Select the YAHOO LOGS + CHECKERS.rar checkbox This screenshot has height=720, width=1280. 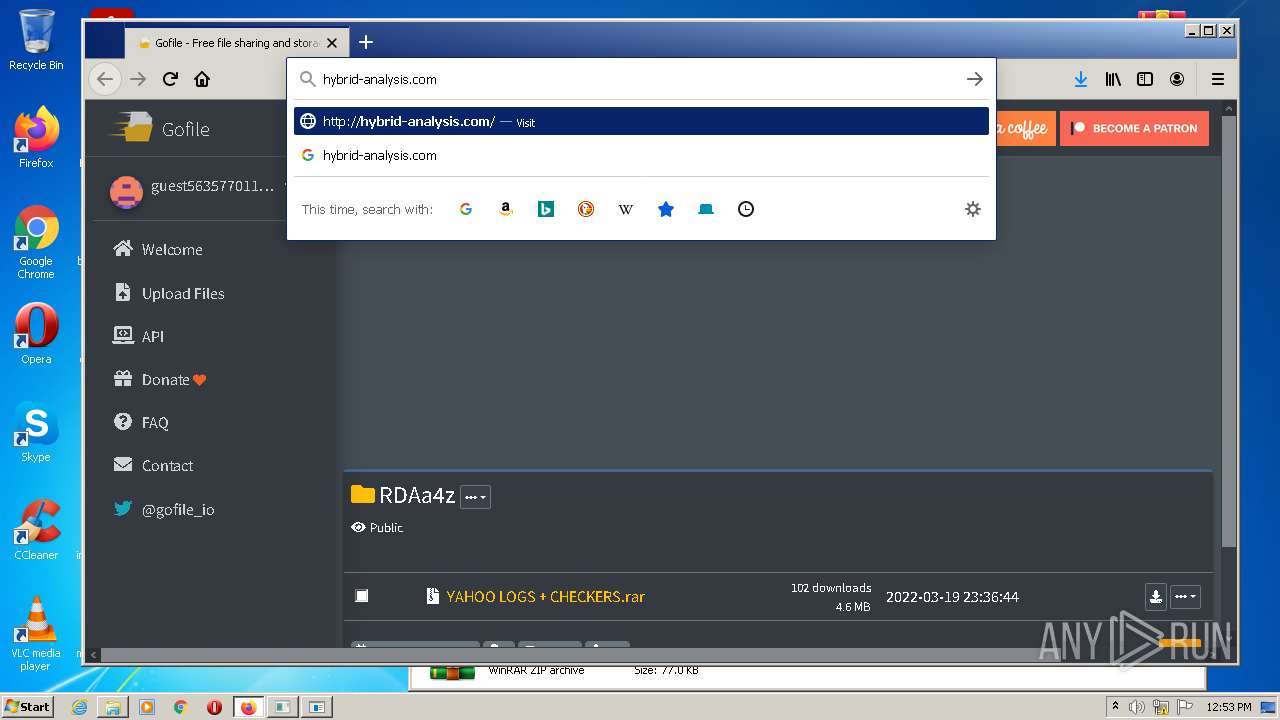[x=362, y=596]
